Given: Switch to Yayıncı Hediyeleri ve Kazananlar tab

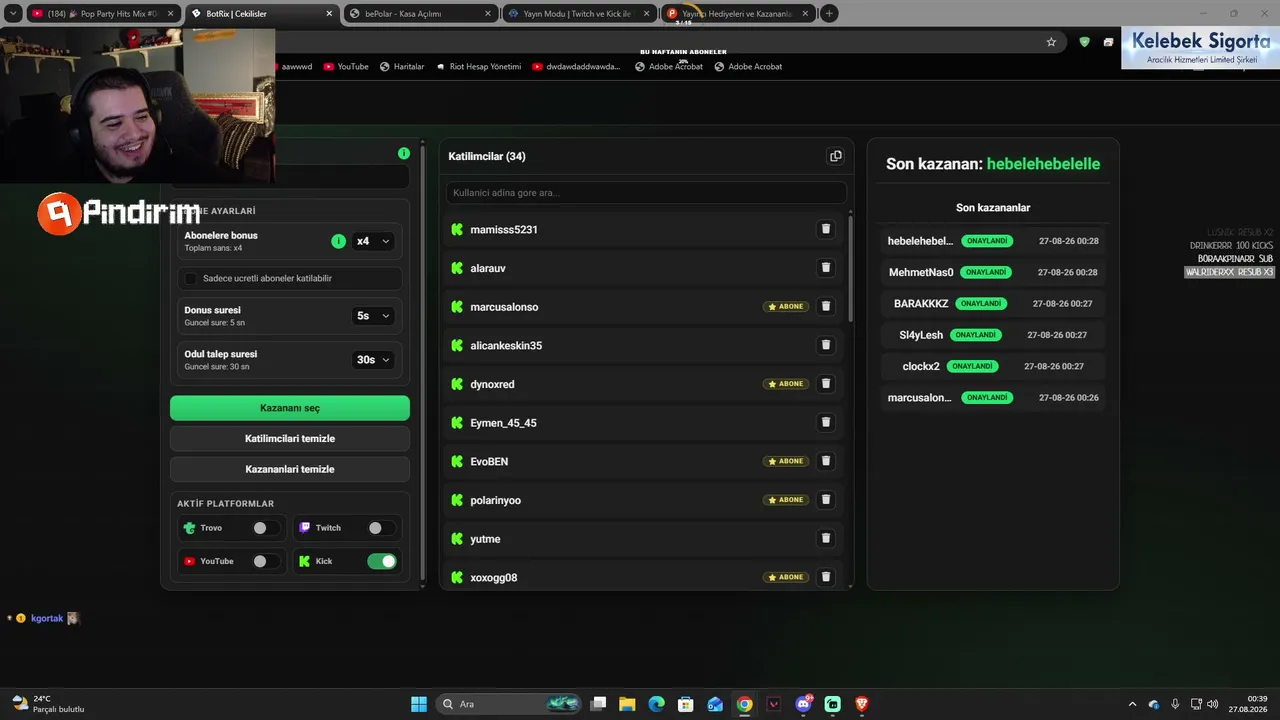Looking at the screenshot, I should coord(737,14).
